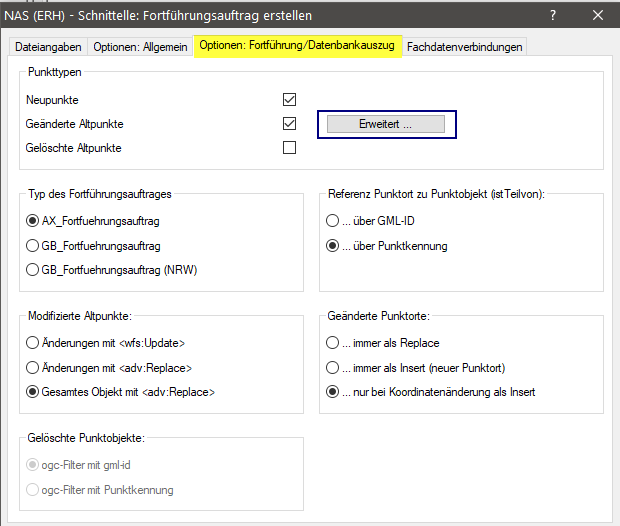Select the Optionen: Fortführung/Datenbankauszug tab
The height and width of the screenshot is (526, 620).
(x=297, y=46)
